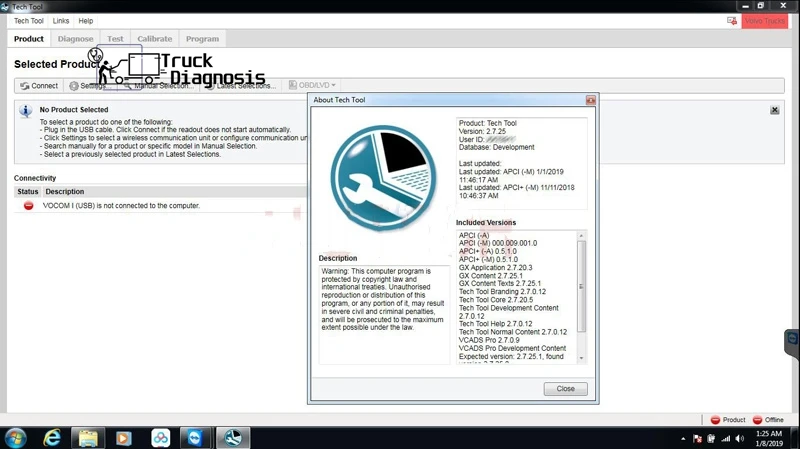The height and width of the screenshot is (449, 800).
Task: Click 'Database: Development' text
Action: [x=496, y=147]
